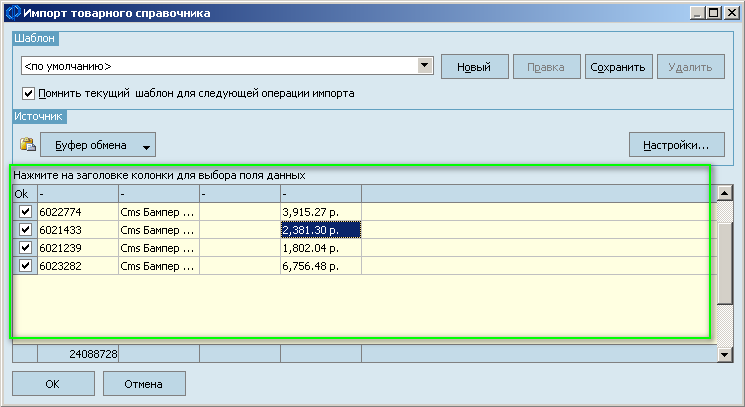Uncheck the row 6021239 checkbox
Image resolution: width=745 pixels, height=407 pixels.
pyautogui.click(x=25, y=248)
